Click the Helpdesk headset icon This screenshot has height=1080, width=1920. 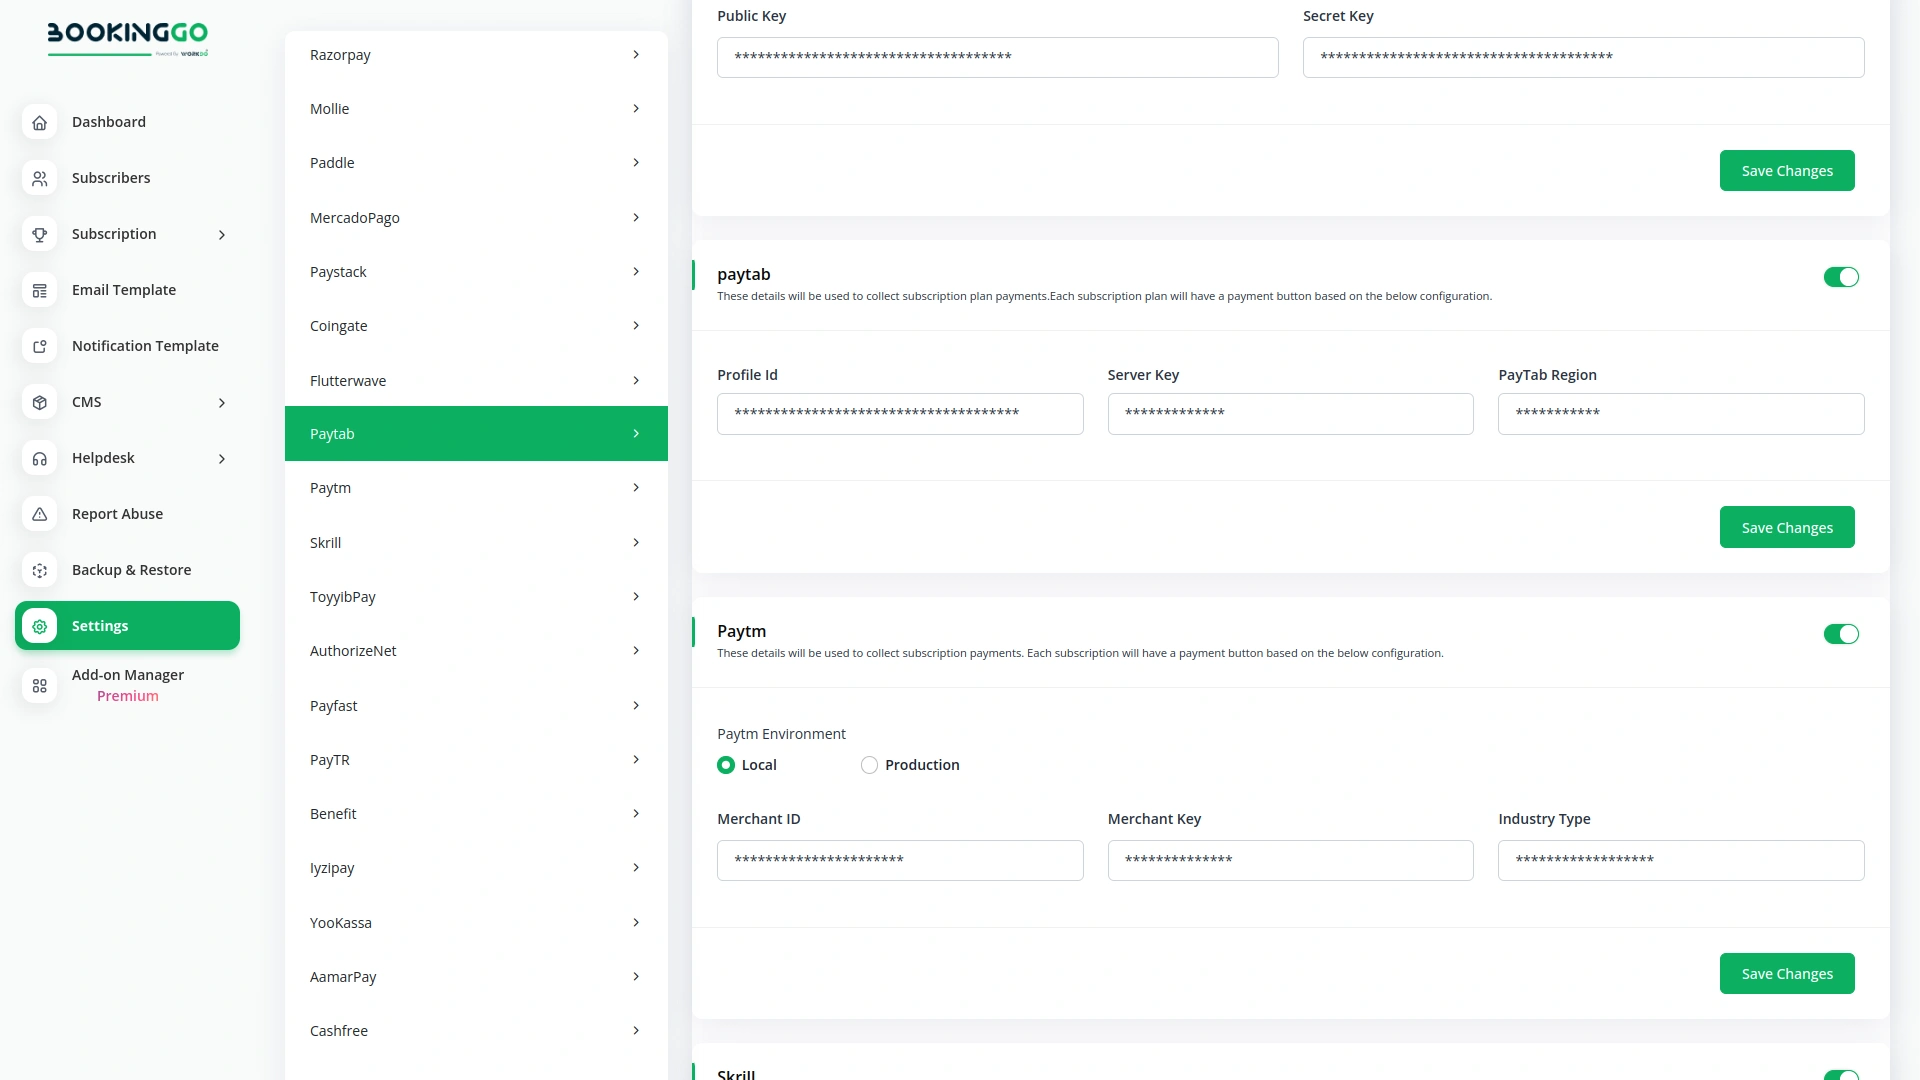tap(40, 458)
